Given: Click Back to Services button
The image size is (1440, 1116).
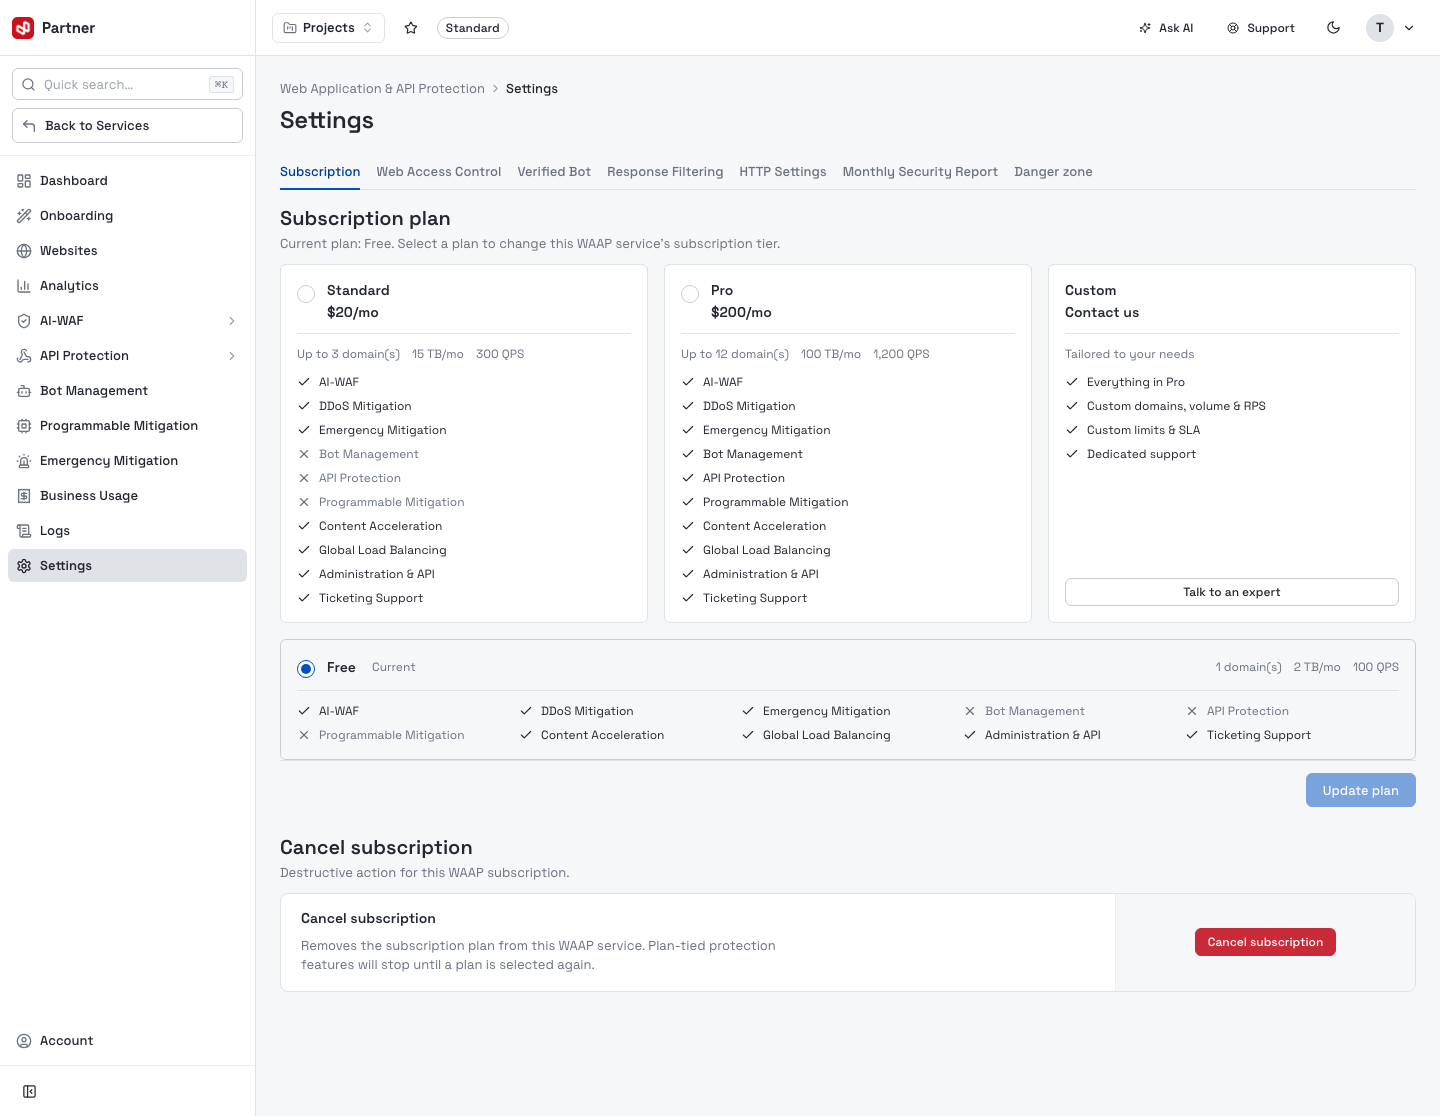Looking at the screenshot, I should coord(127,126).
